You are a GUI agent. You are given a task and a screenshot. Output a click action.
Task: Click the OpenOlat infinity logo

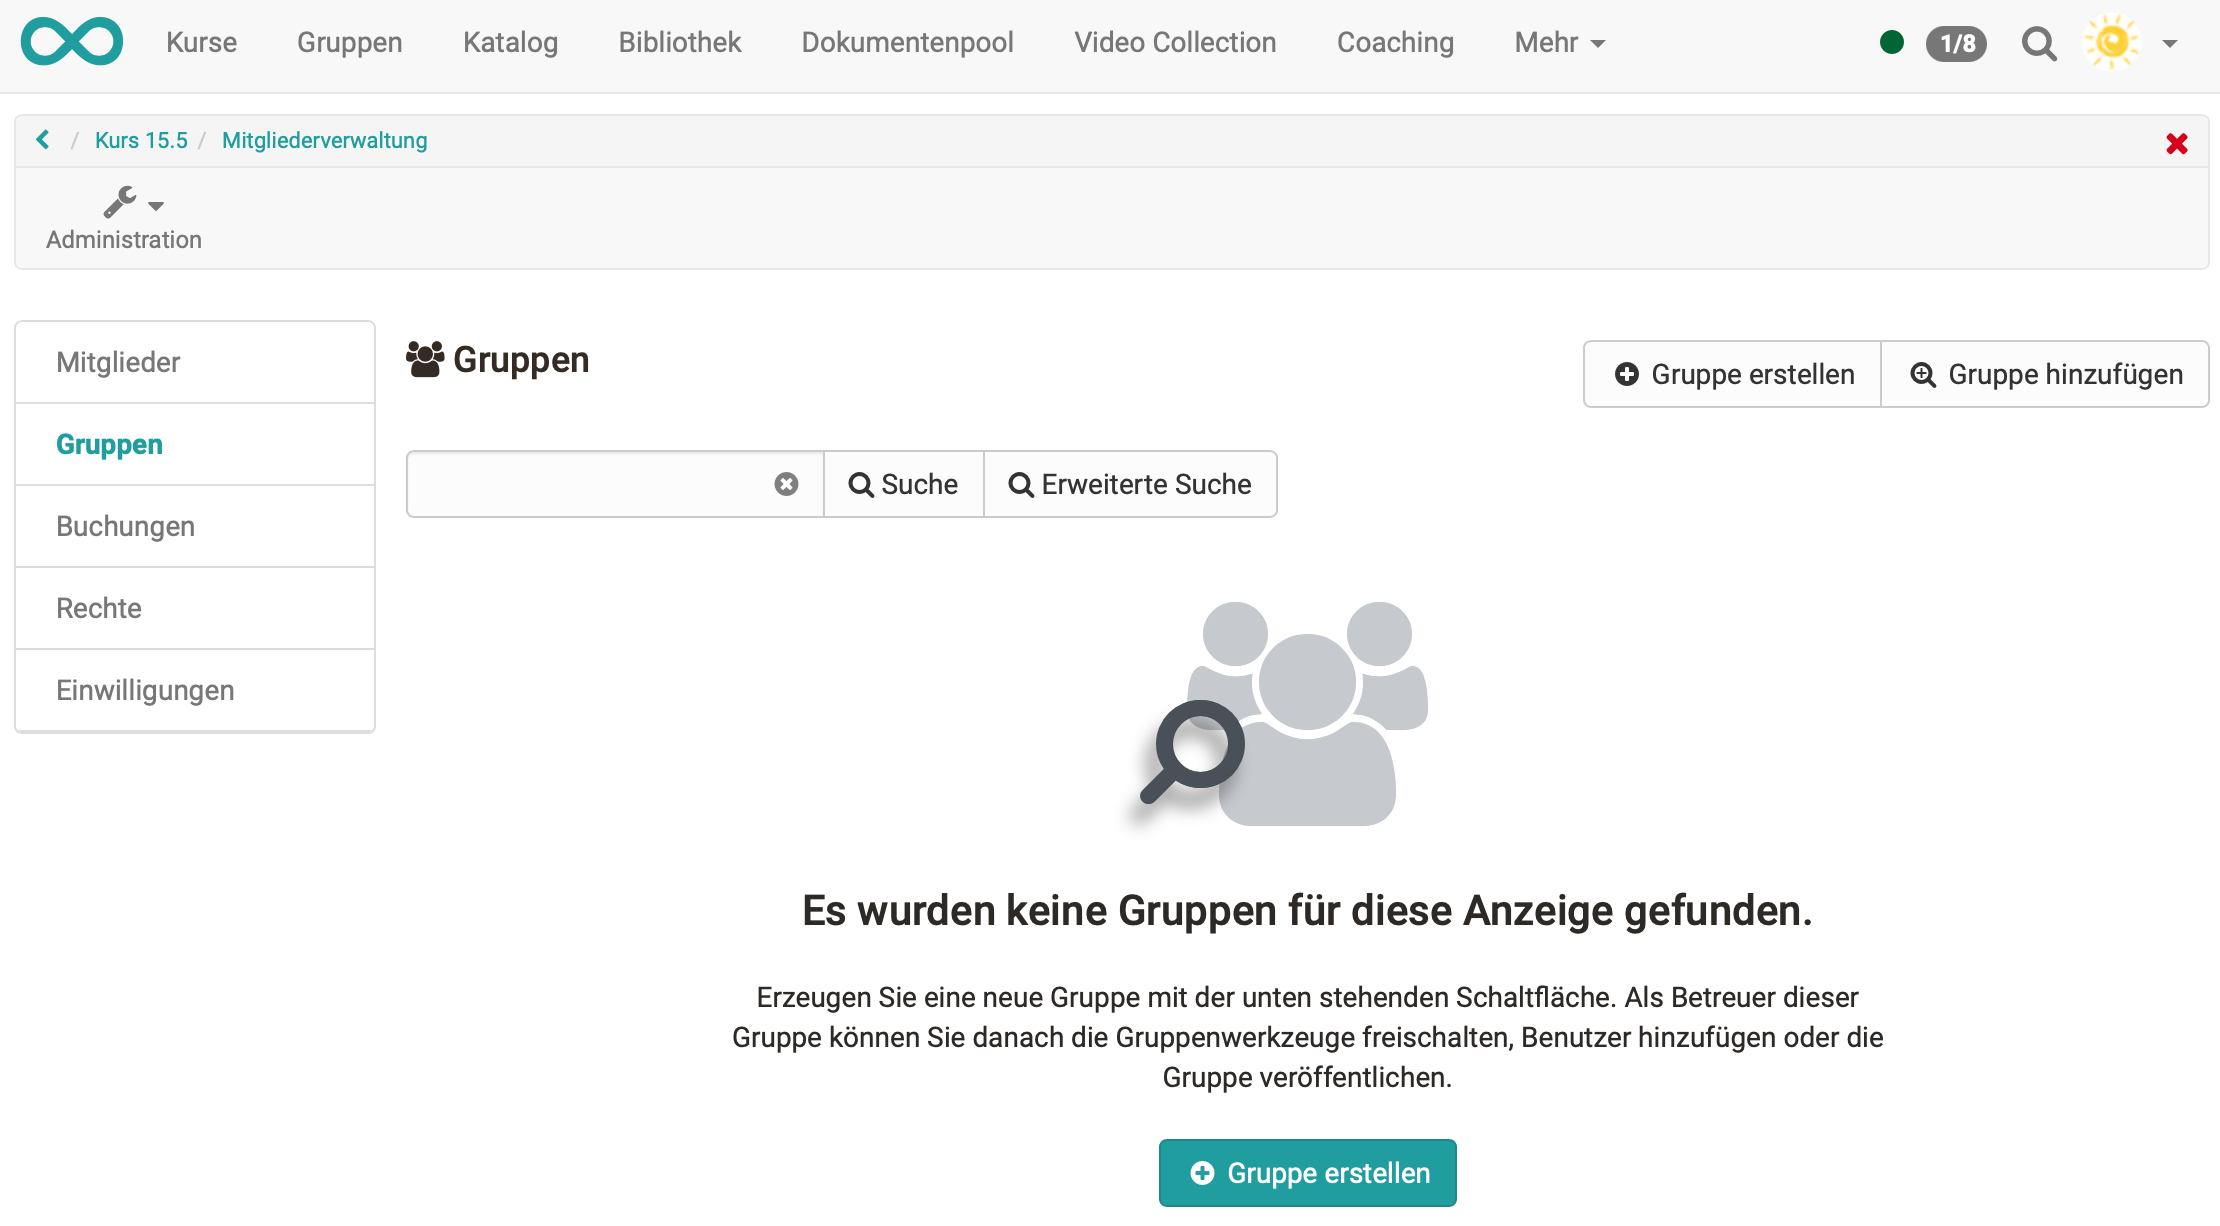[72, 42]
